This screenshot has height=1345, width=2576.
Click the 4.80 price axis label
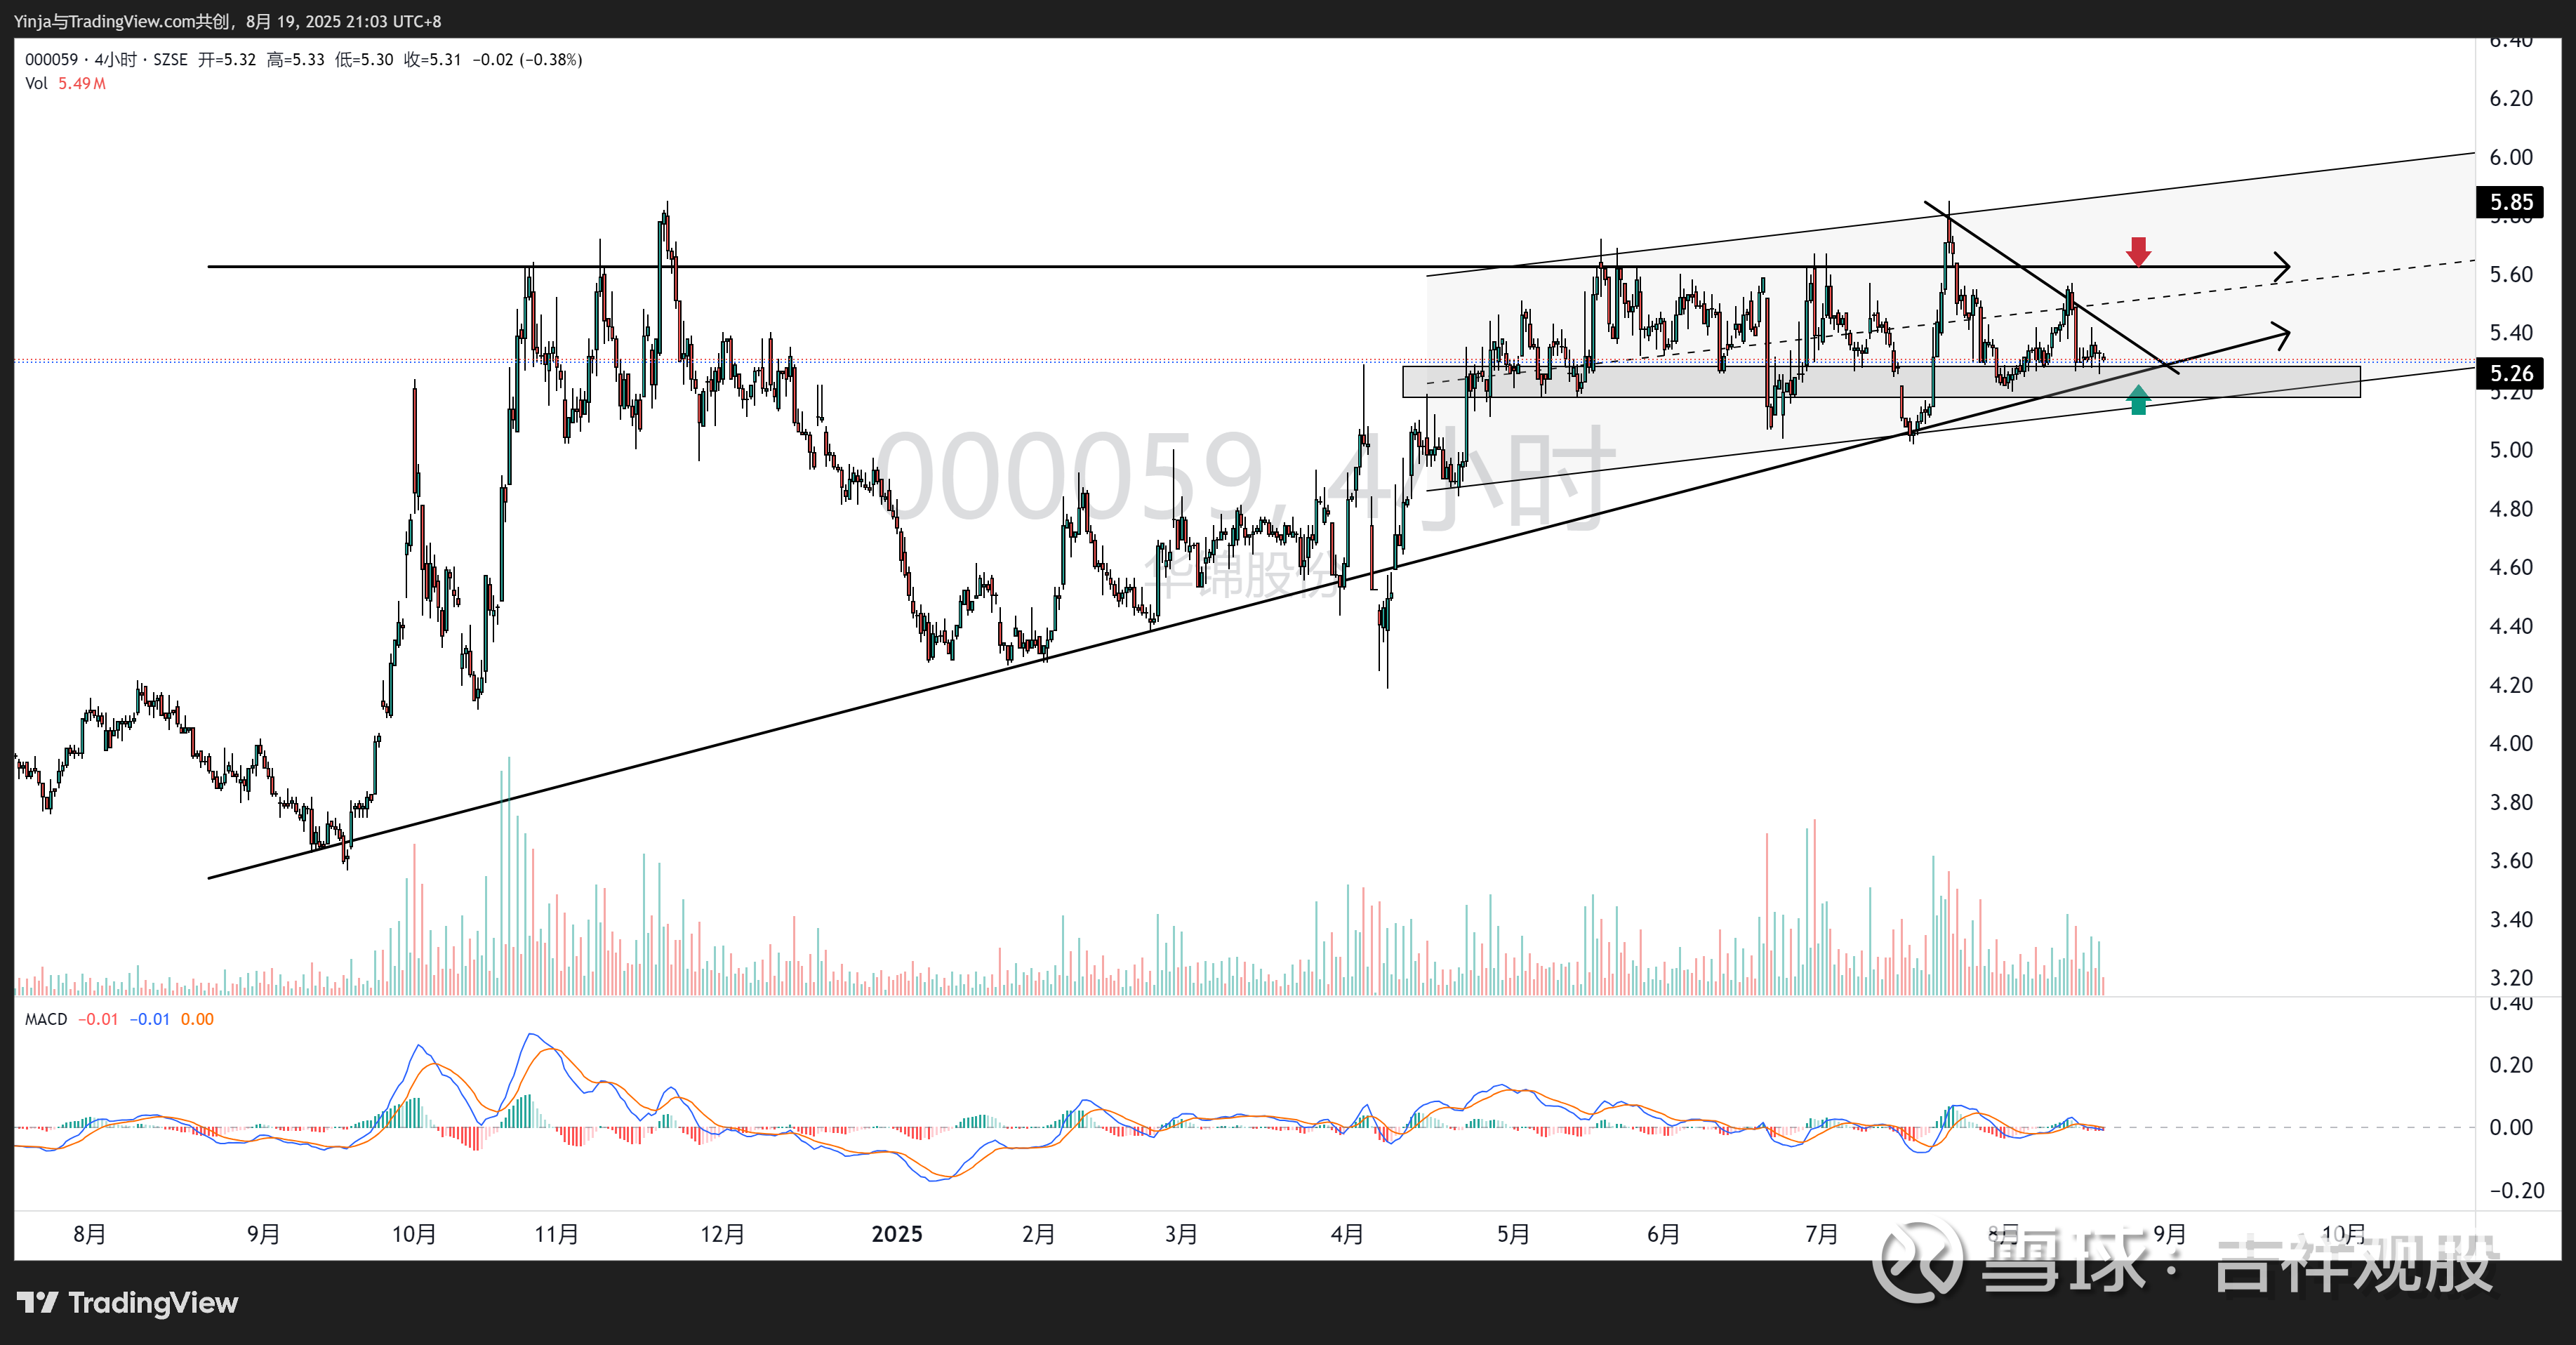[x=2511, y=509]
